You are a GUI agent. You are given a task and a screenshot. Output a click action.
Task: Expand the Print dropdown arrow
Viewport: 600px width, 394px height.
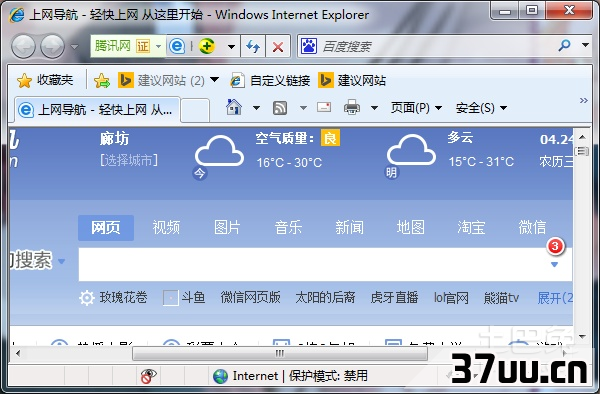pyautogui.click(x=375, y=108)
